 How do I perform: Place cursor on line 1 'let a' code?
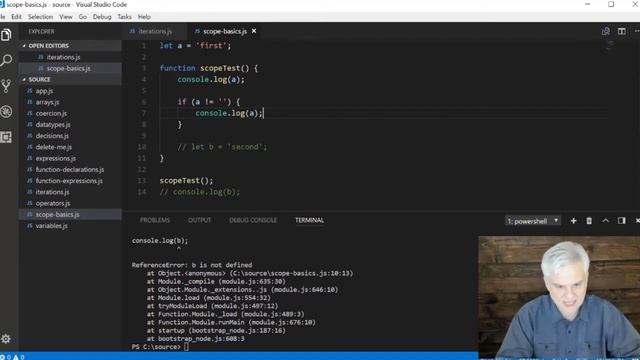coord(195,46)
